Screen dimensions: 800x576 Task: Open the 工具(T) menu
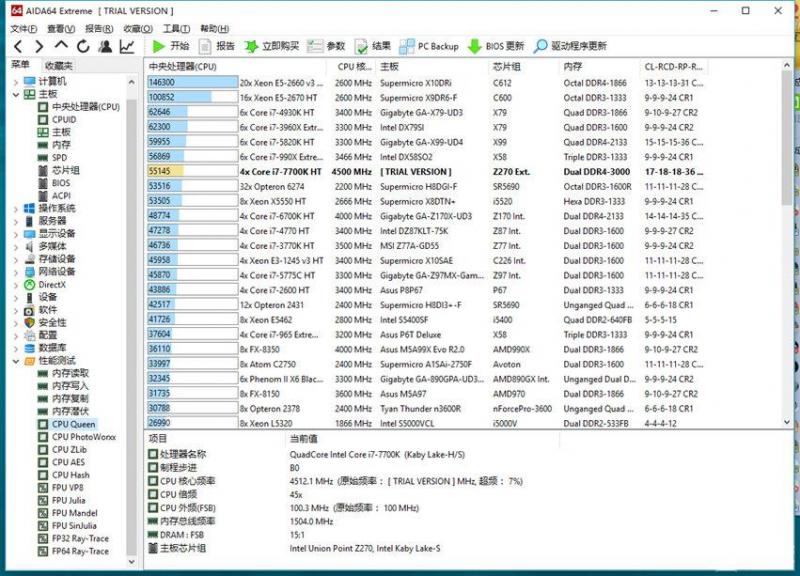(x=177, y=29)
